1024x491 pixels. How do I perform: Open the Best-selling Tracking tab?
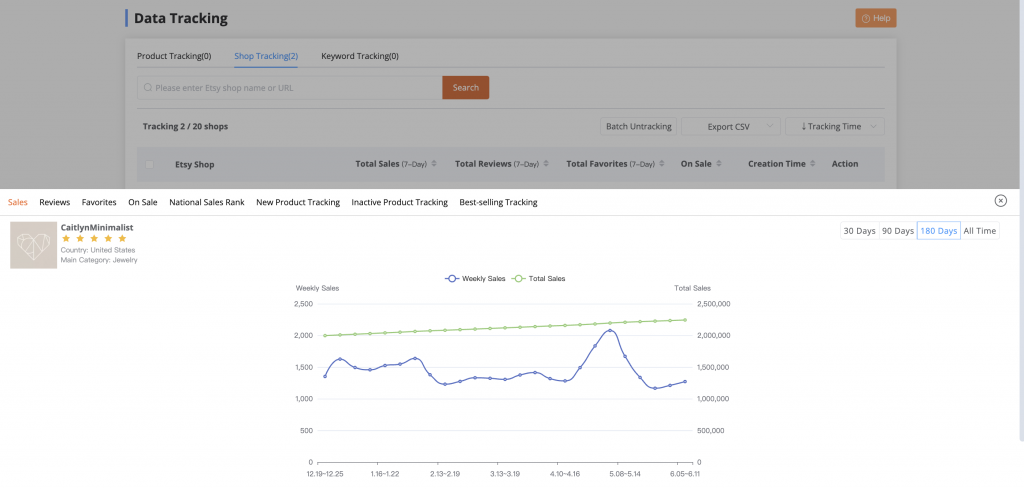498,202
